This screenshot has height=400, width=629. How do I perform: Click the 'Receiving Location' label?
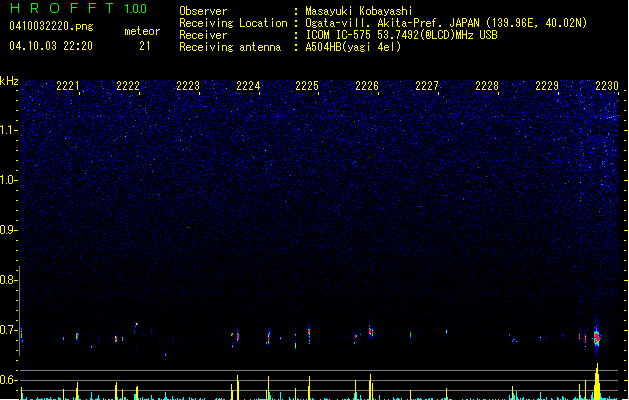point(233,23)
